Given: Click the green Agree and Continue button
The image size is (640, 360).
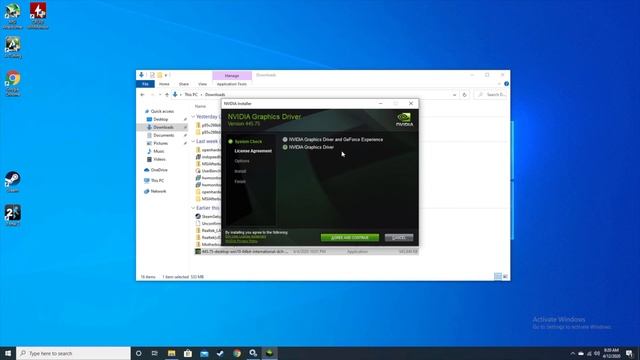Looking at the screenshot, I should tap(350, 238).
